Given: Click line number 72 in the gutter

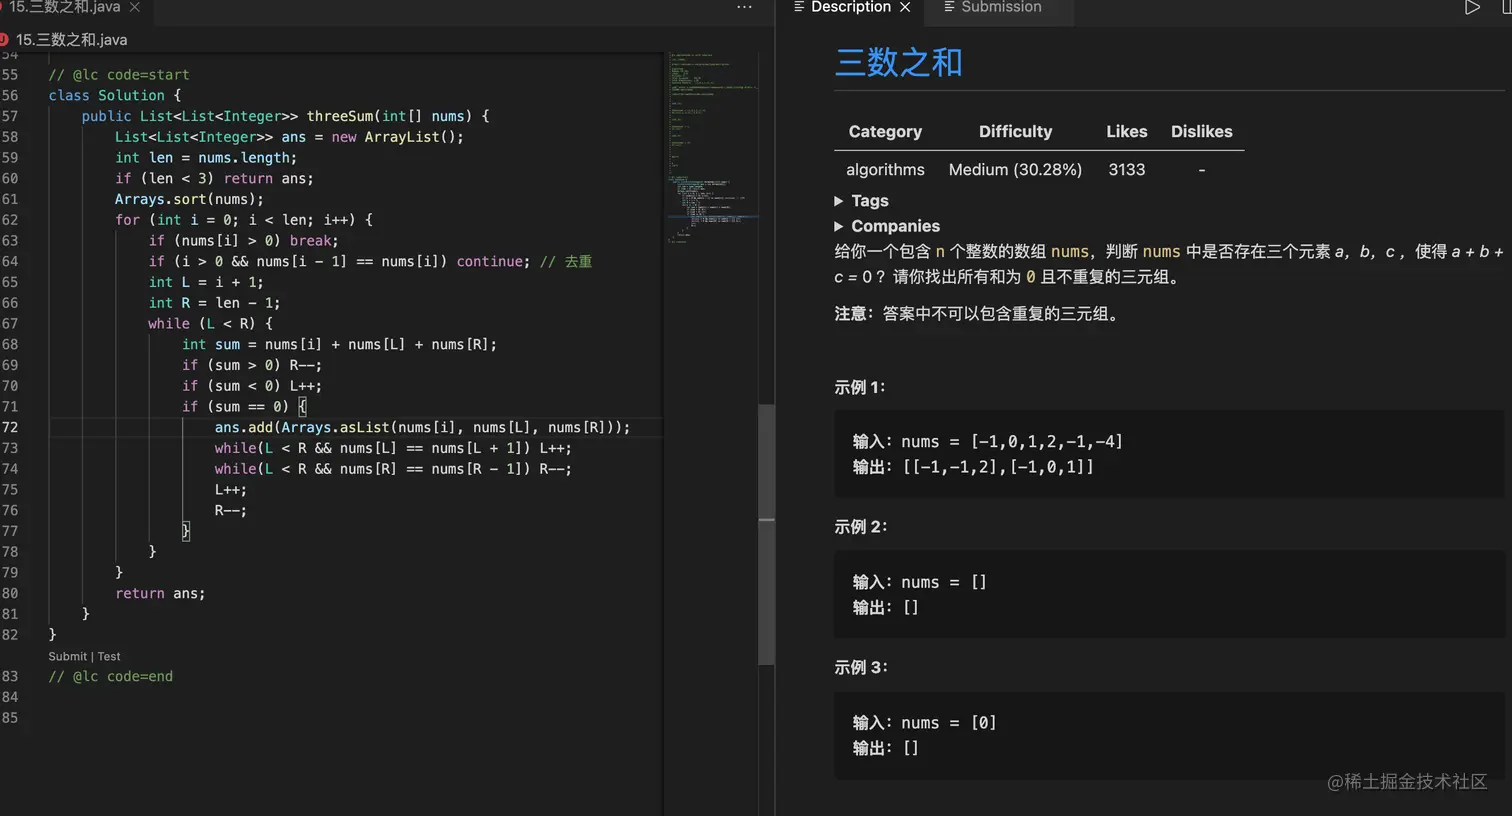Looking at the screenshot, I should pos(10,427).
